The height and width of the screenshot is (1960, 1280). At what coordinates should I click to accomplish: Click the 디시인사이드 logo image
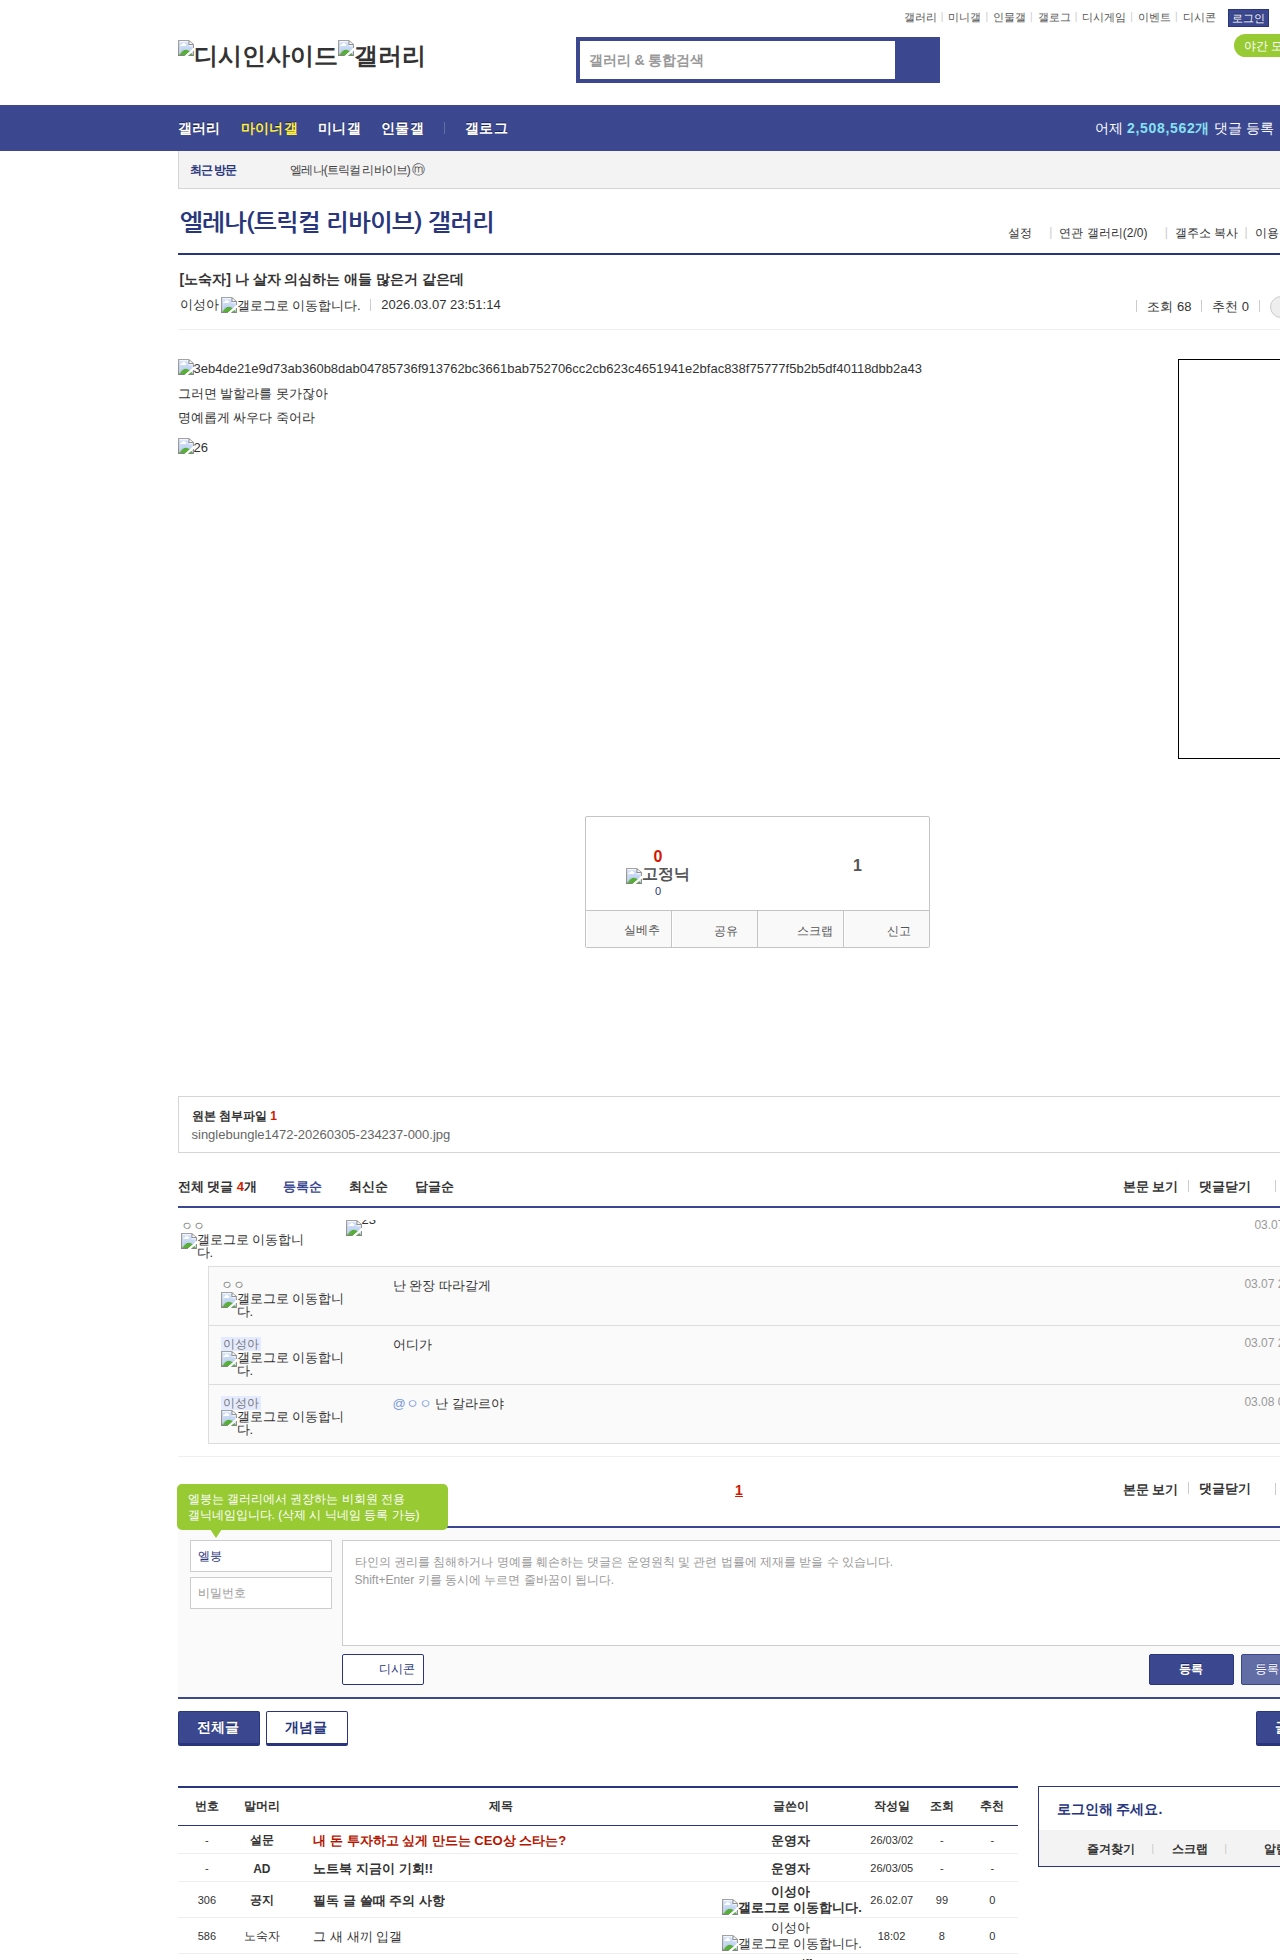click(x=258, y=56)
